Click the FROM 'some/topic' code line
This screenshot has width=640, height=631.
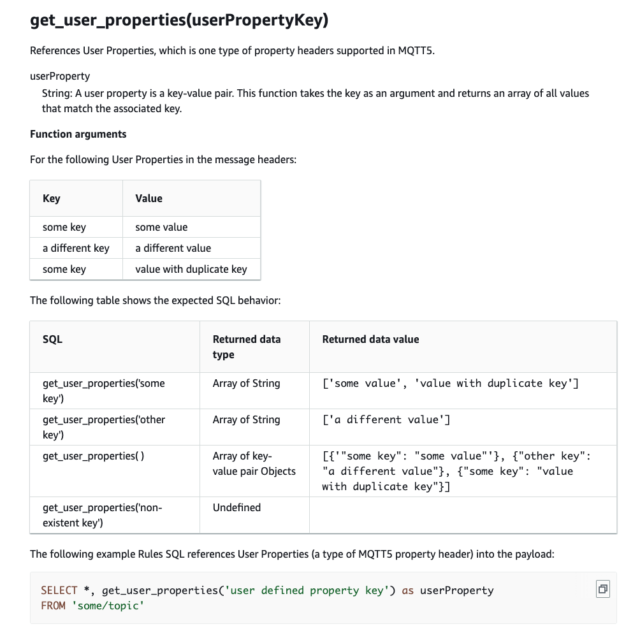pyautogui.click(x=88, y=606)
